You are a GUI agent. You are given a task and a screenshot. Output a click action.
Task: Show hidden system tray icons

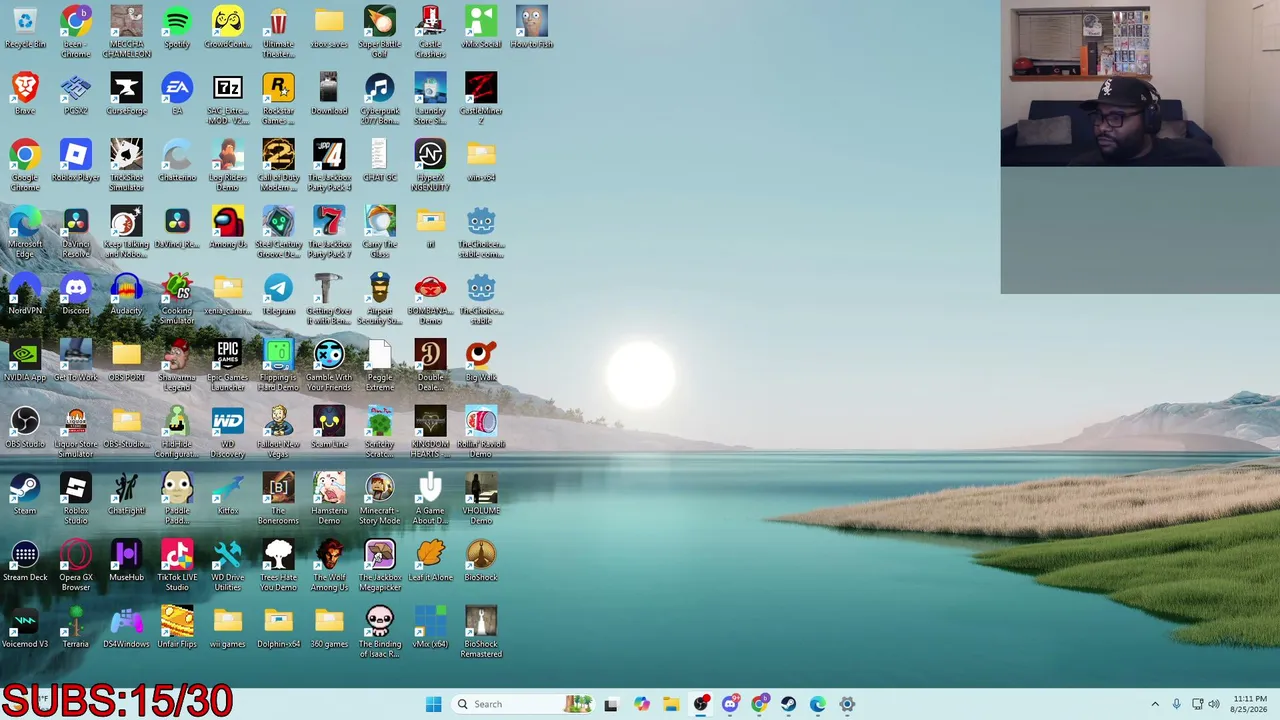pyautogui.click(x=1155, y=704)
